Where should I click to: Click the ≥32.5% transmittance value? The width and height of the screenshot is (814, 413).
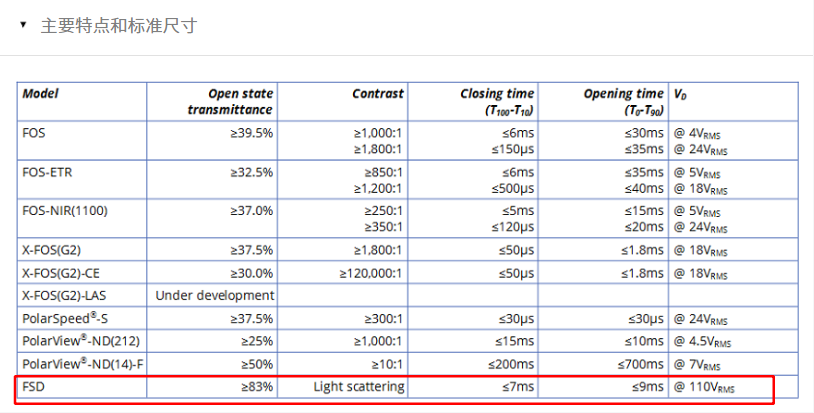click(x=252, y=172)
